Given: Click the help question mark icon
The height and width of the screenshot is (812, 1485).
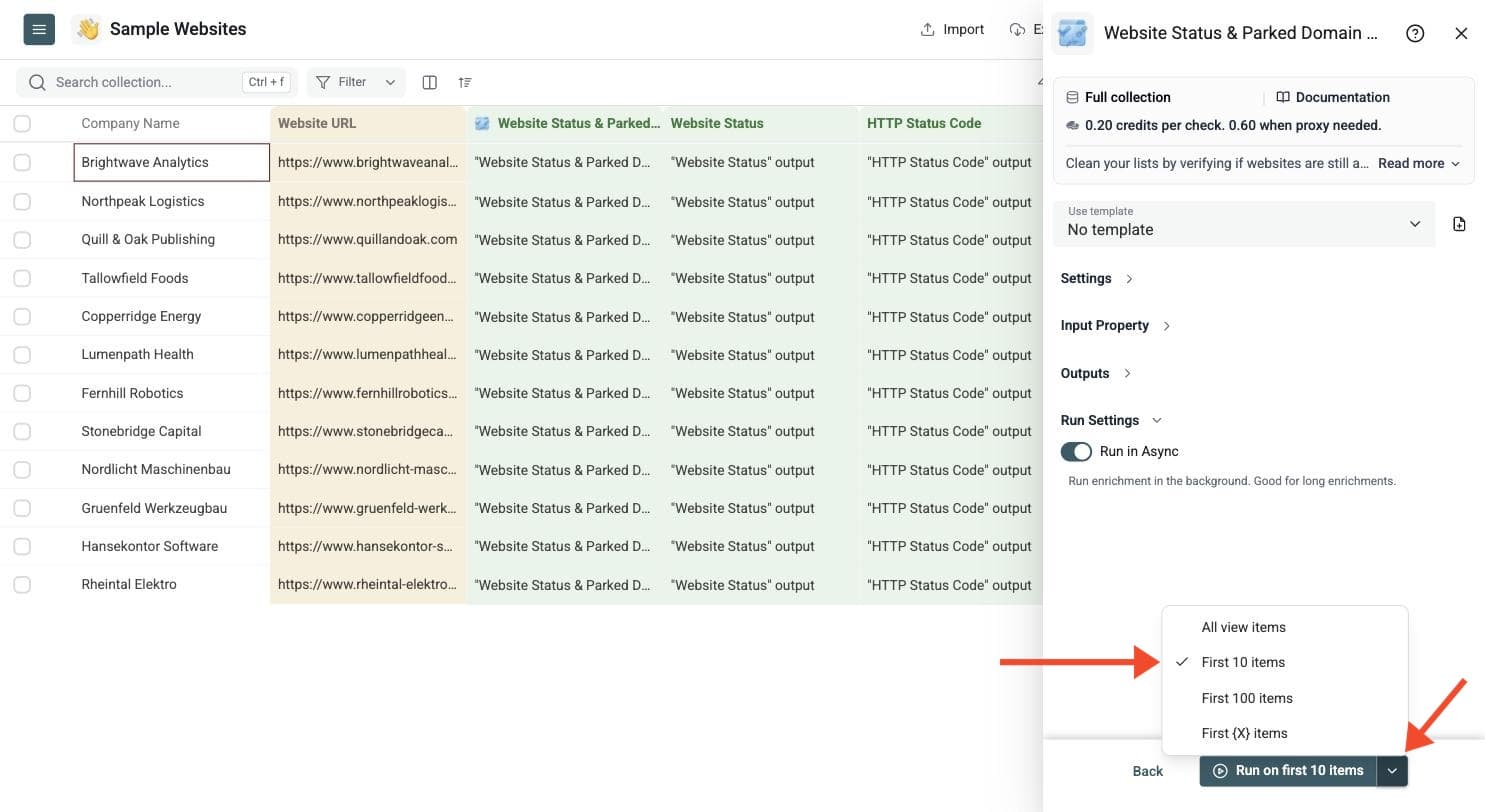Looking at the screenshot, I should pos(1415,33).
